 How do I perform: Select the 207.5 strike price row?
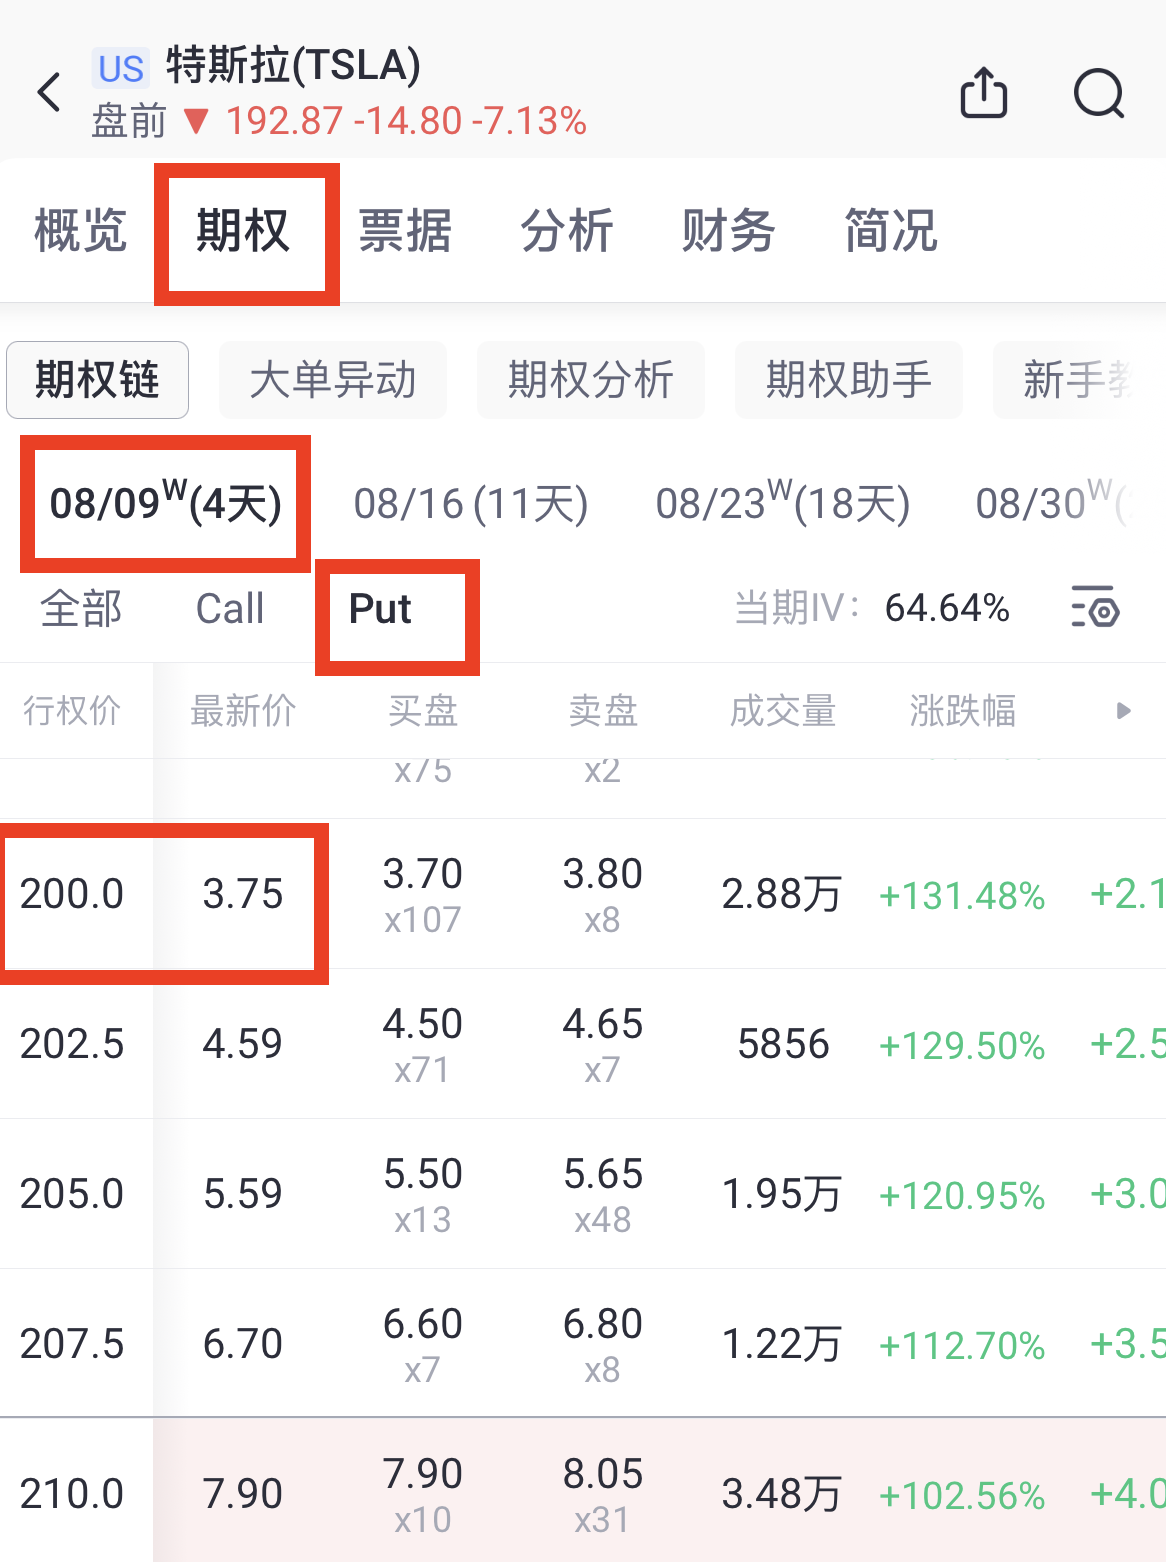pos(583,1344)
